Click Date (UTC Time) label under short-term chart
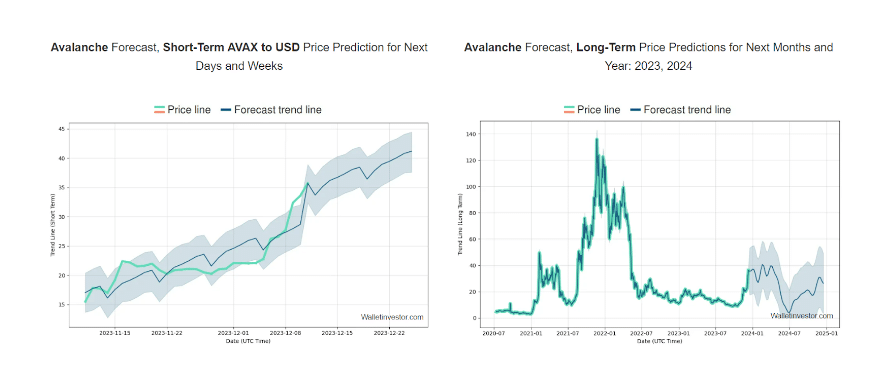The height and width of the screenshot is (370, 876). [248, 341]
